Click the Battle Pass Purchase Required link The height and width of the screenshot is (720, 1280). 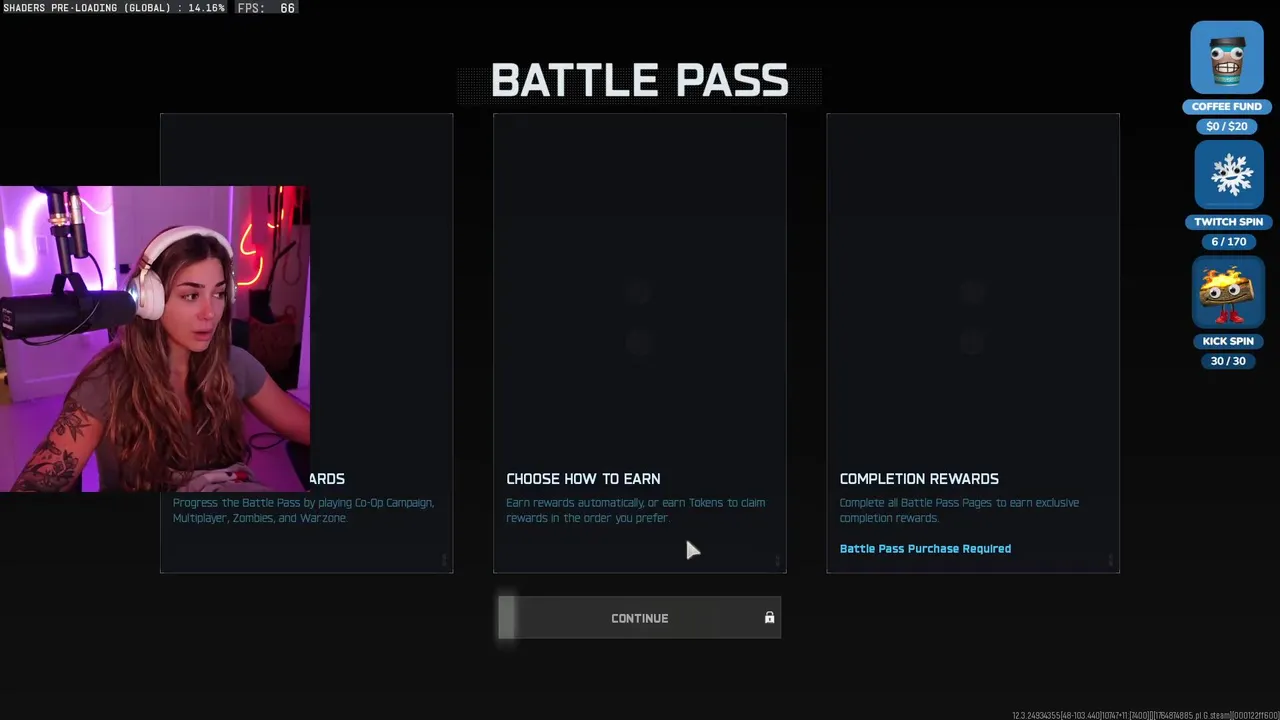point(925,548)
